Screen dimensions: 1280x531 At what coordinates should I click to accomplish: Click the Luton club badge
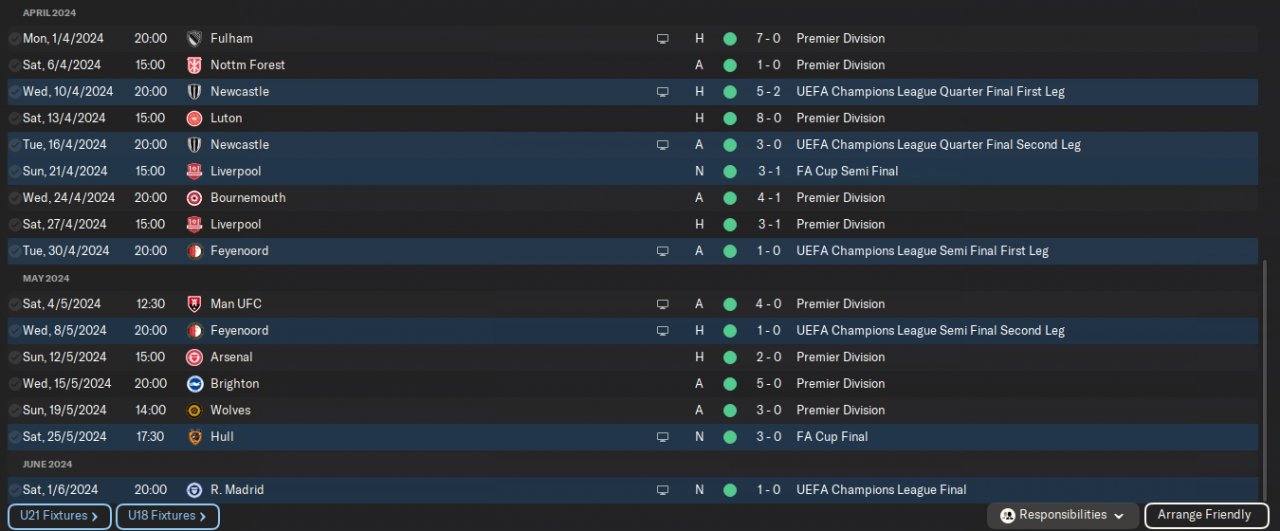point(194,118)
